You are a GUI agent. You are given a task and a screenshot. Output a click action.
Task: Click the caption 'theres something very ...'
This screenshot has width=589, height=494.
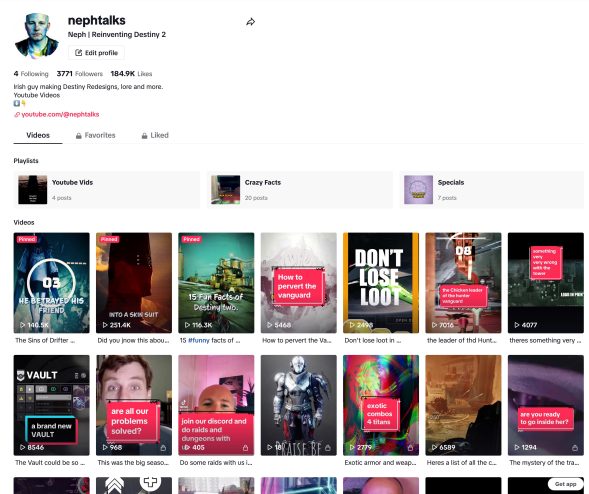pyautogui.click(x=545, y=340)
